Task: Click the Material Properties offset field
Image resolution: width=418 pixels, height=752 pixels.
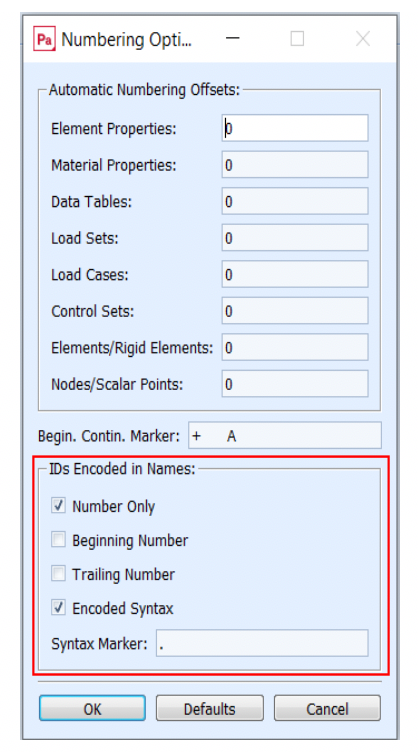Action: 295,164
